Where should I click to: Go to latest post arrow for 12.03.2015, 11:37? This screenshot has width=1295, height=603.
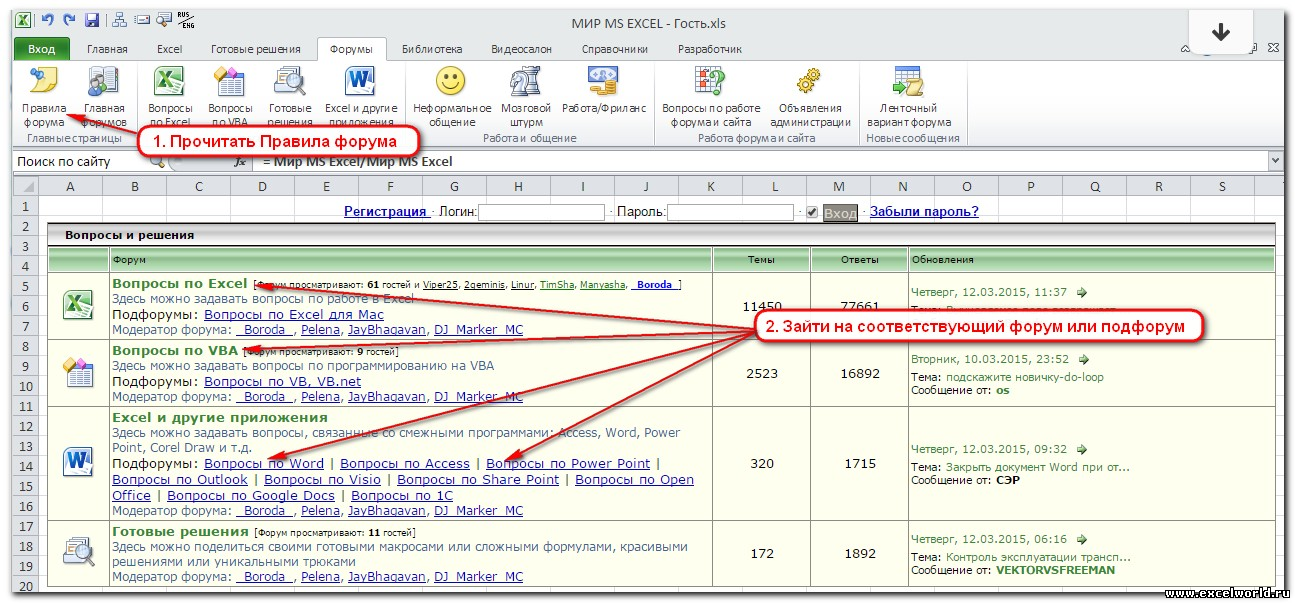coord(1080,293)
